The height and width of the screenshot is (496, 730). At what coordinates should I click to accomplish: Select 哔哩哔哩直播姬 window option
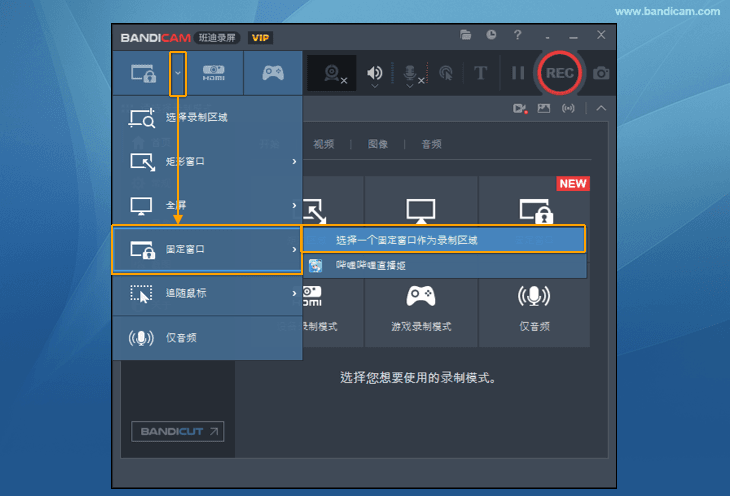445,265
